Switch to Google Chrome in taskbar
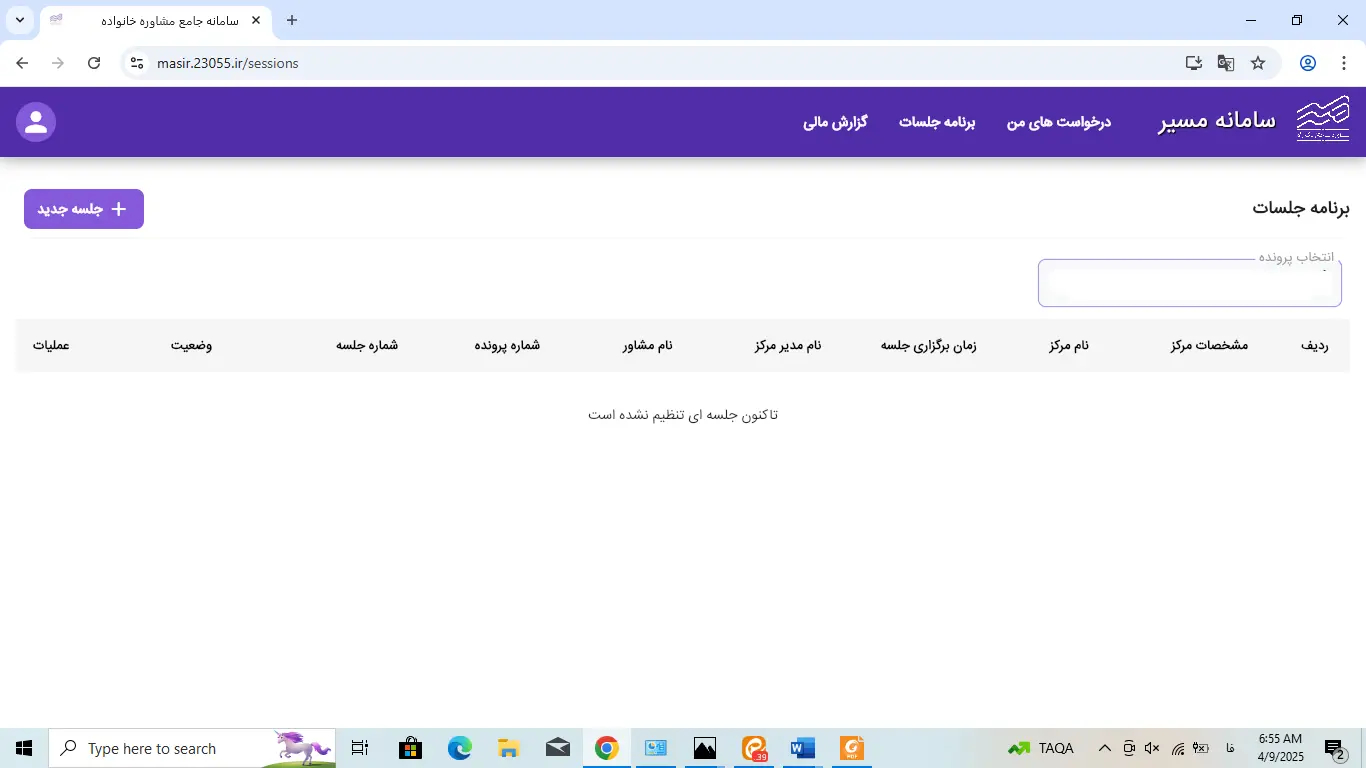1366x768 pixels. pyautogui.click(x=606, y=748)
